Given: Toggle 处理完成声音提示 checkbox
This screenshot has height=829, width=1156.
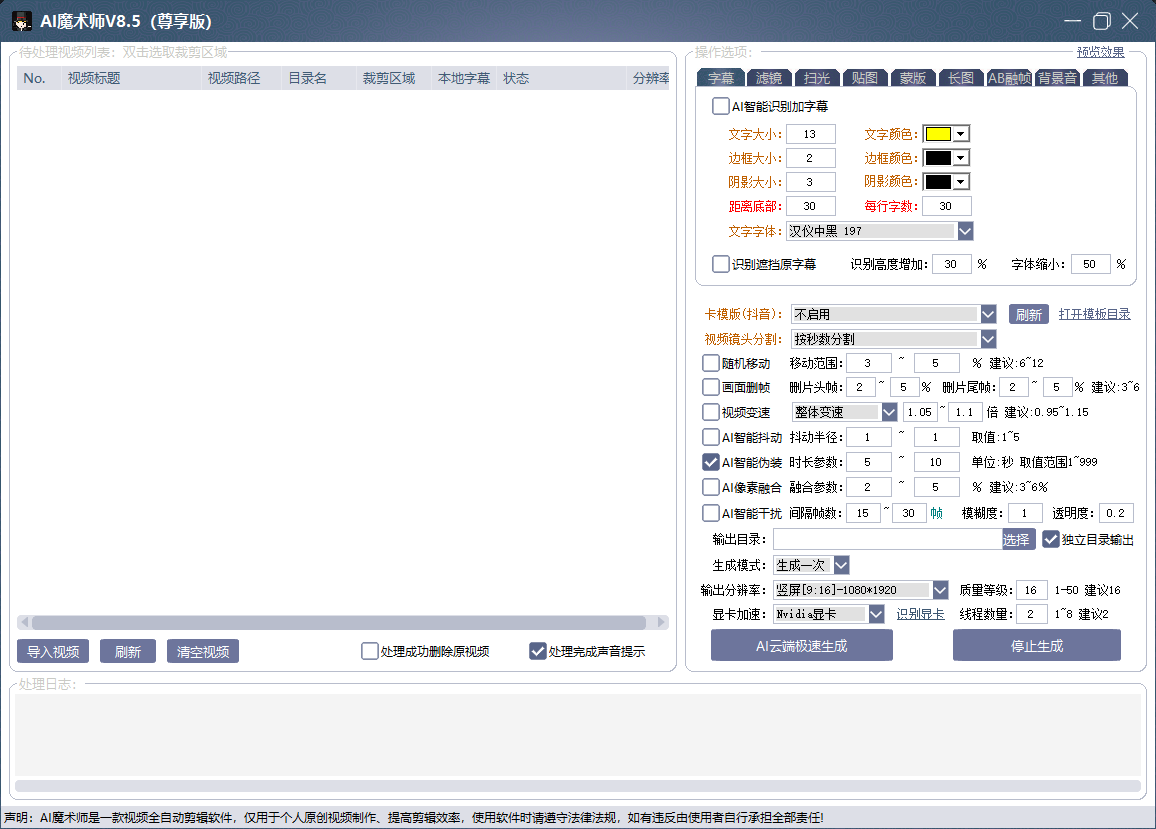Looking at the screenshot, I should click(x=538, y=651).
